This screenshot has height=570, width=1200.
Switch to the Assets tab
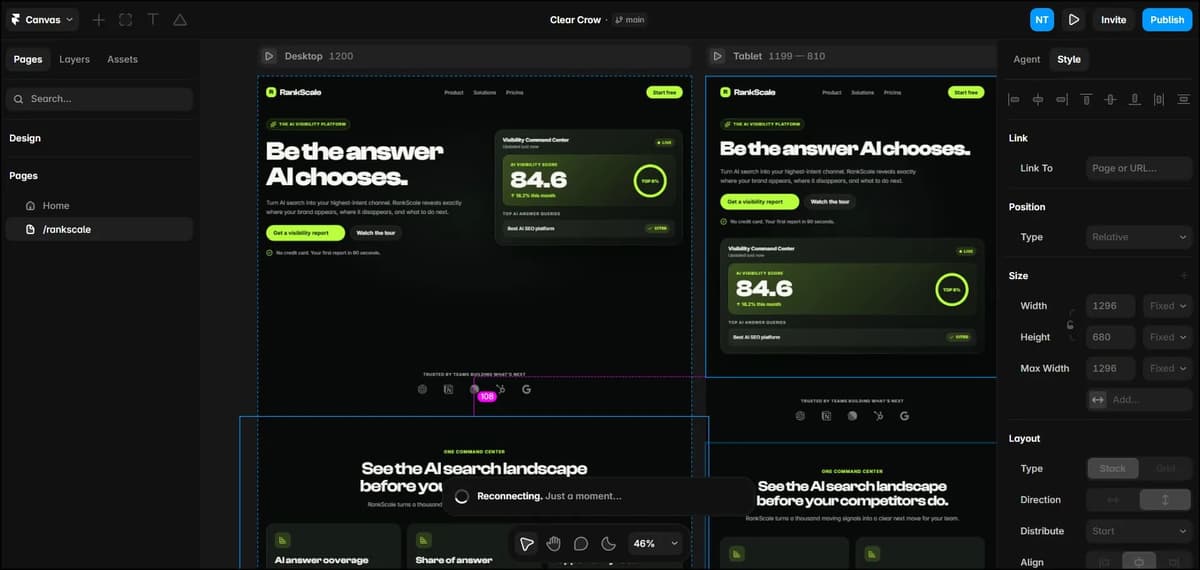[122, 59]
